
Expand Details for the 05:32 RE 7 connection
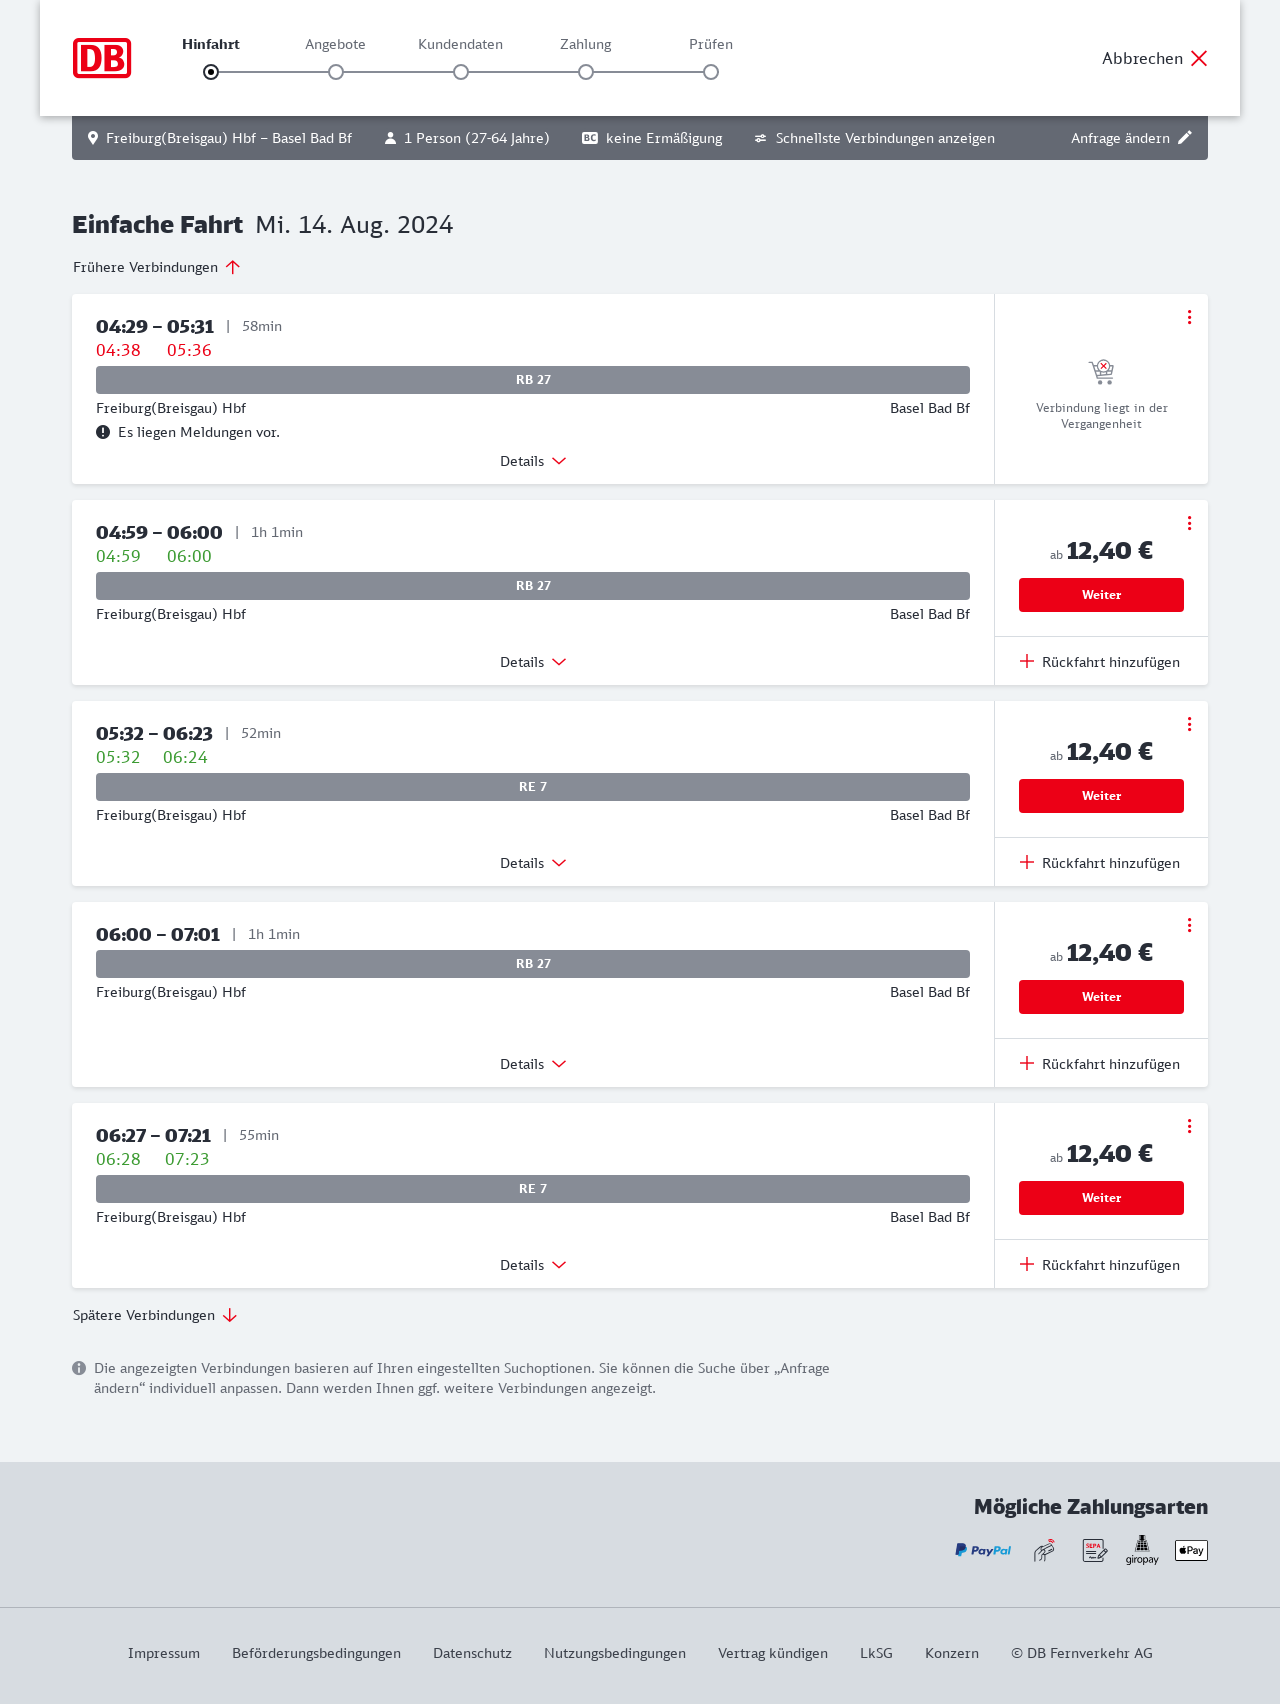pos(533,863)
